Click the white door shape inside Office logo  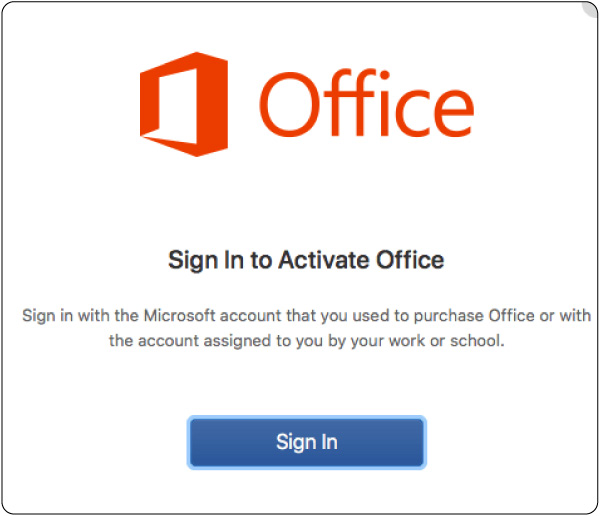(x=178, y=105)
